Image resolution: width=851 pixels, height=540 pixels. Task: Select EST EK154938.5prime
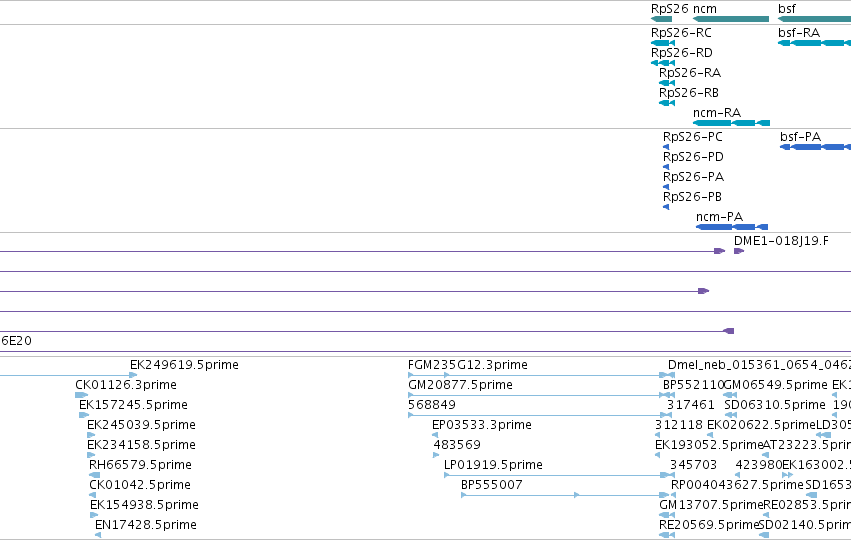point(144,506)
